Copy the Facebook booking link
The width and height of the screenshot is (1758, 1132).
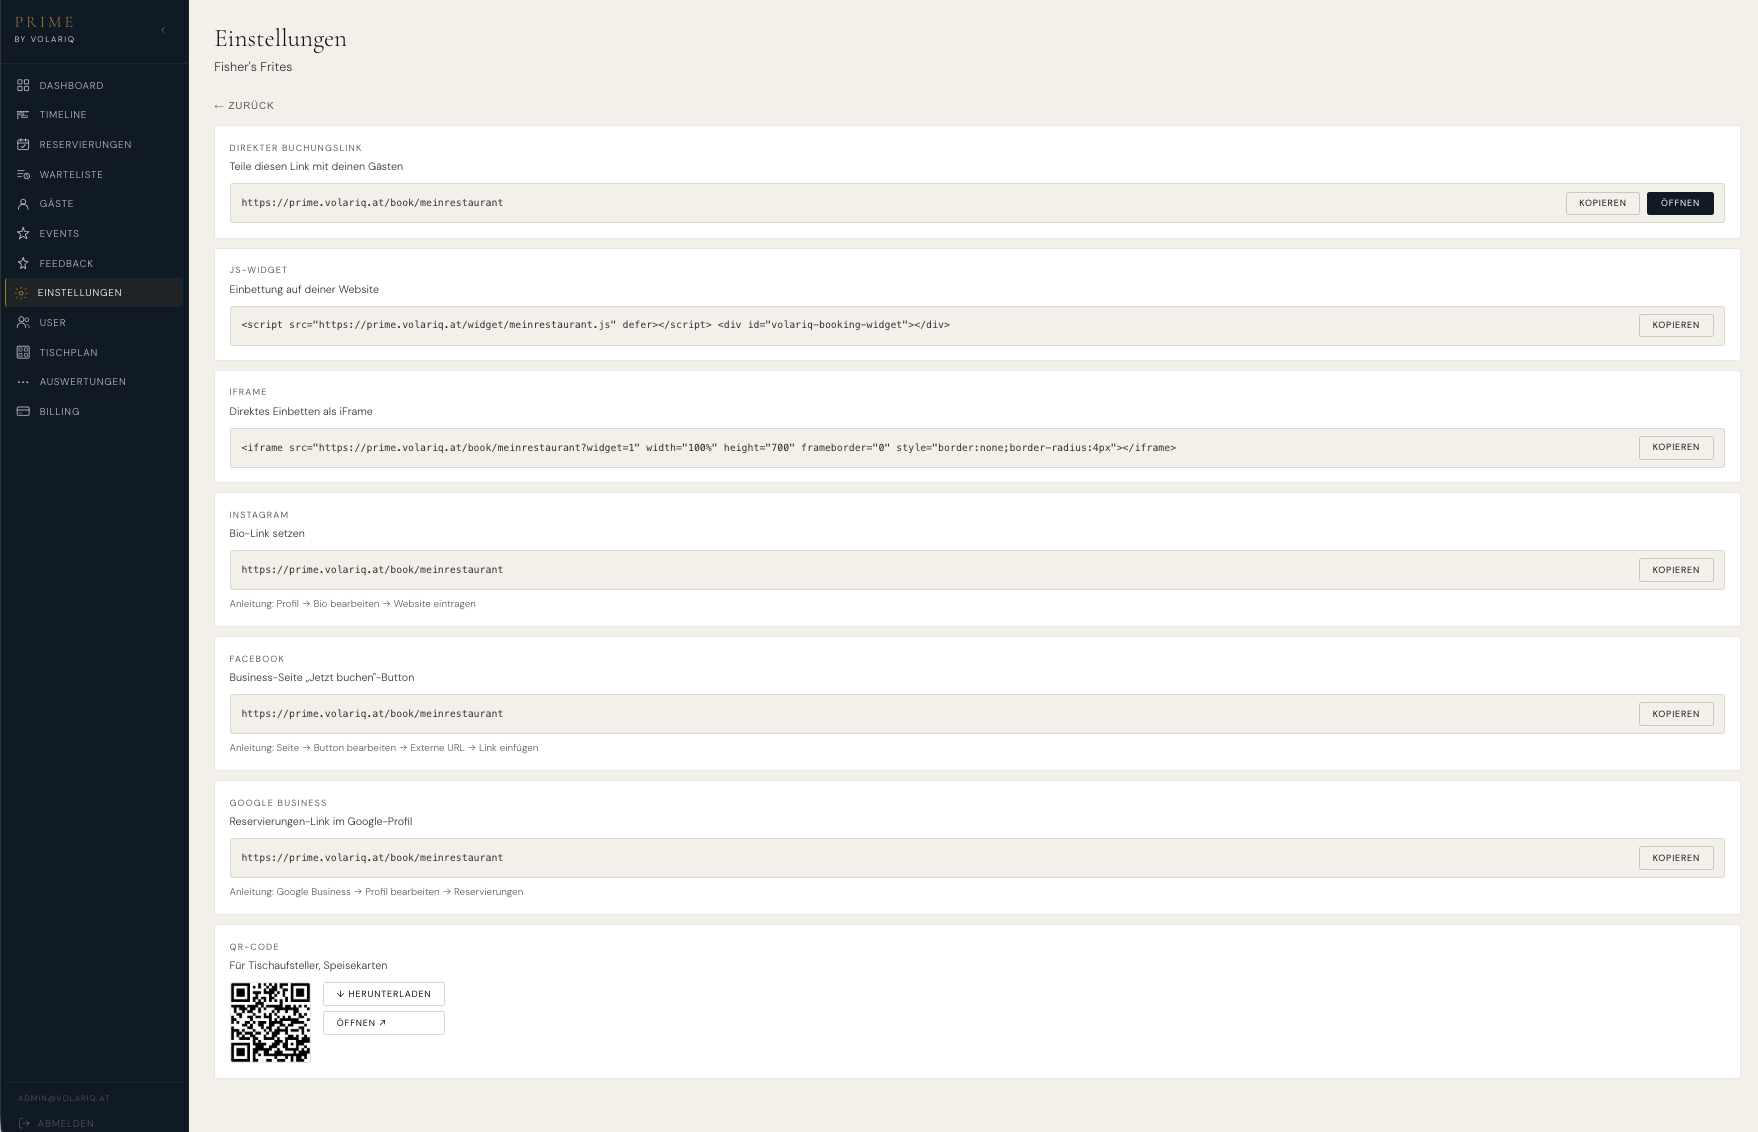[1676, 714]
